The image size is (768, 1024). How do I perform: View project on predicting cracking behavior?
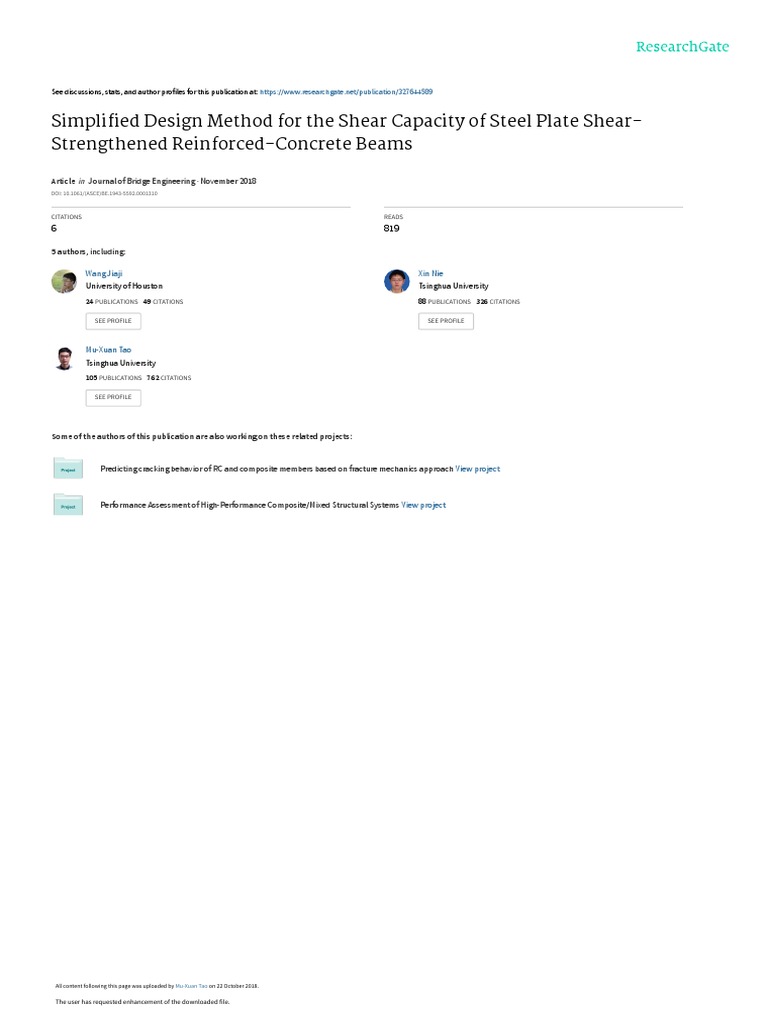point(477,469)
